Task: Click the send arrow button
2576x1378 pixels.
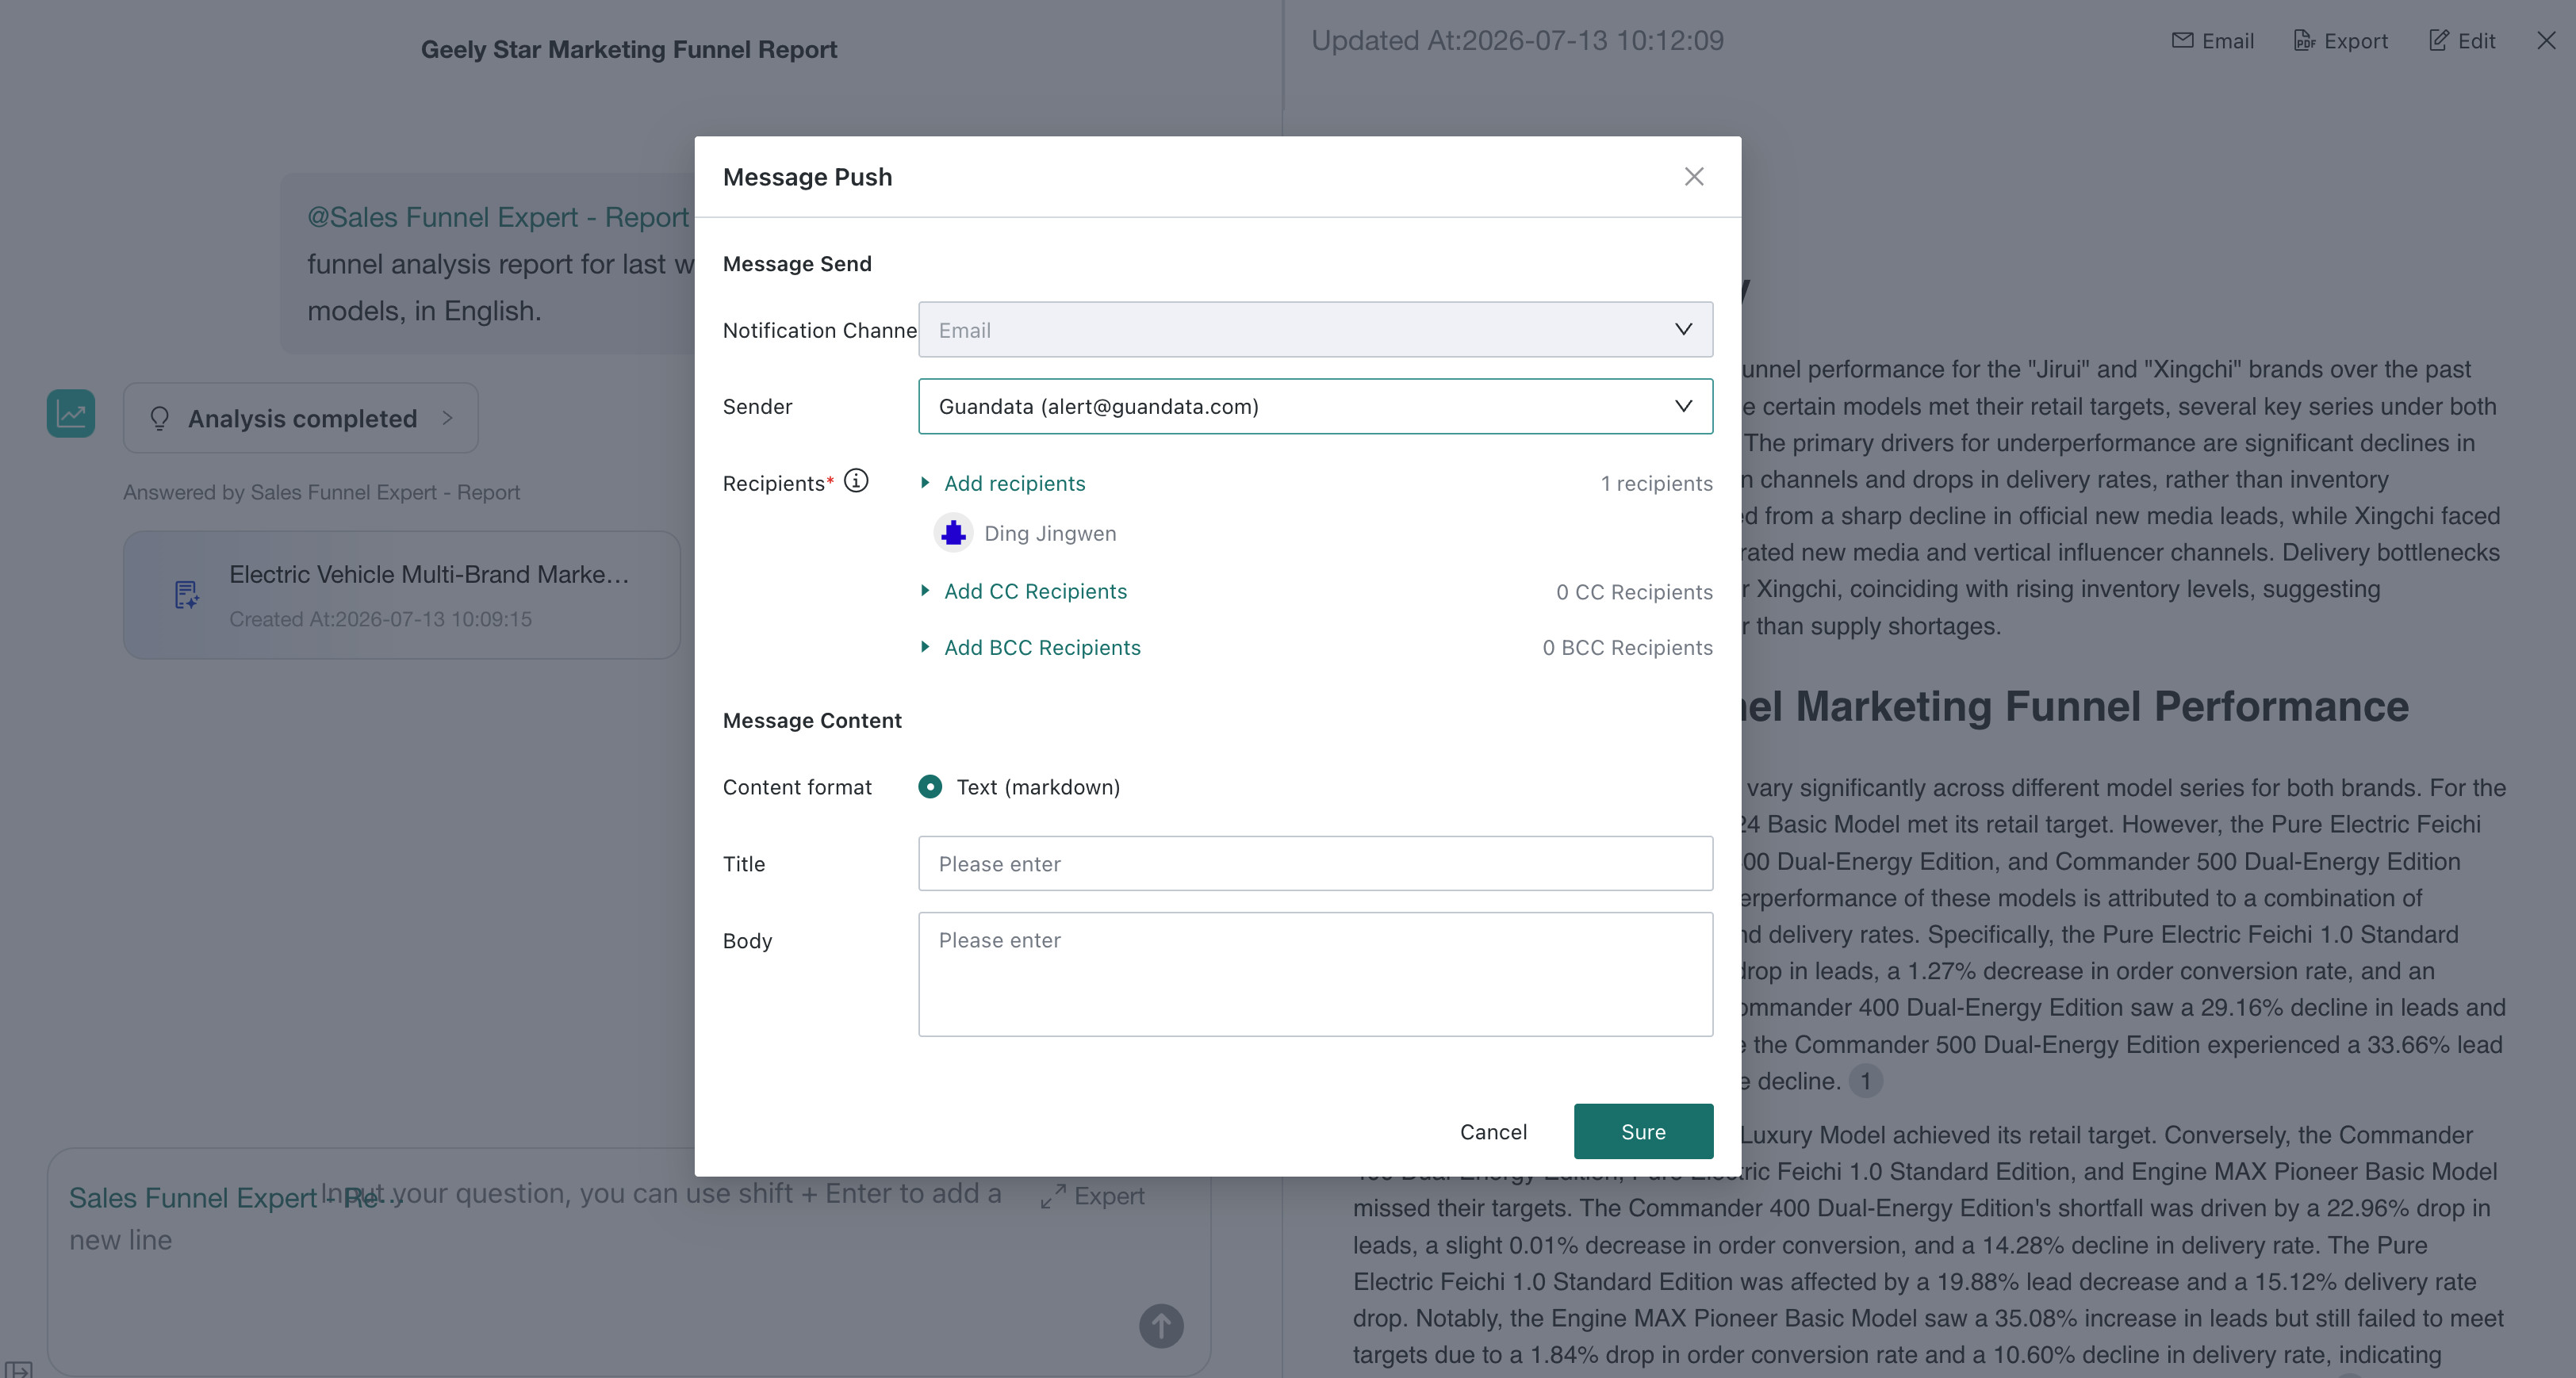Action: (1161, 1326)
